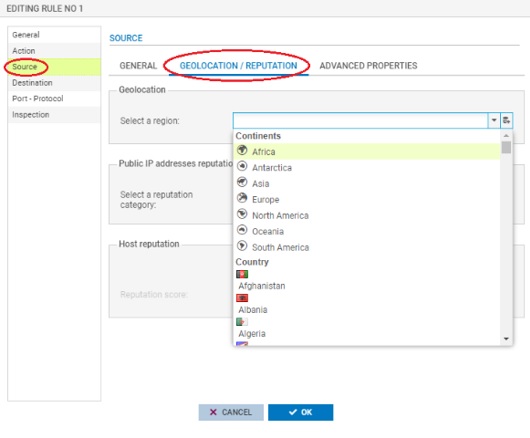Click the region list scroll-down arrow
530x438 pixels.
pos(506,339)
